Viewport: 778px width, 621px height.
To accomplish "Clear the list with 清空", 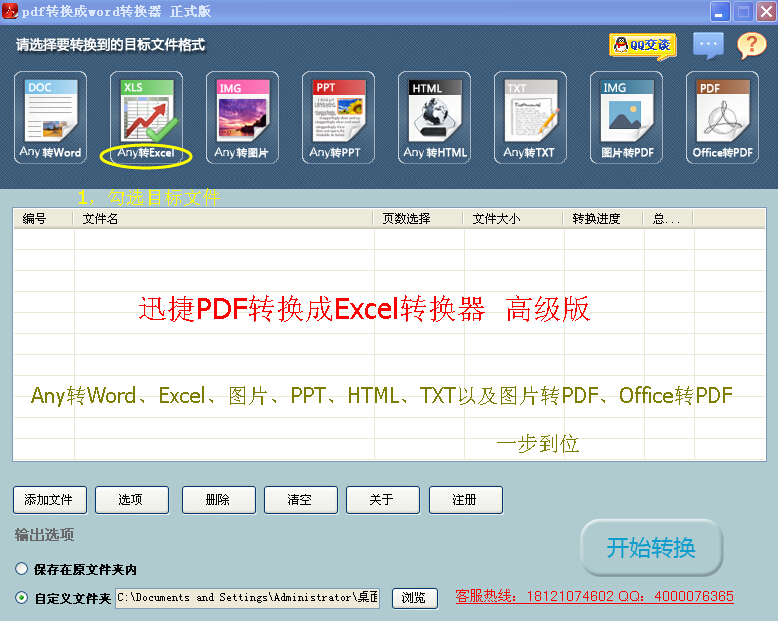I will coord(301,499).
